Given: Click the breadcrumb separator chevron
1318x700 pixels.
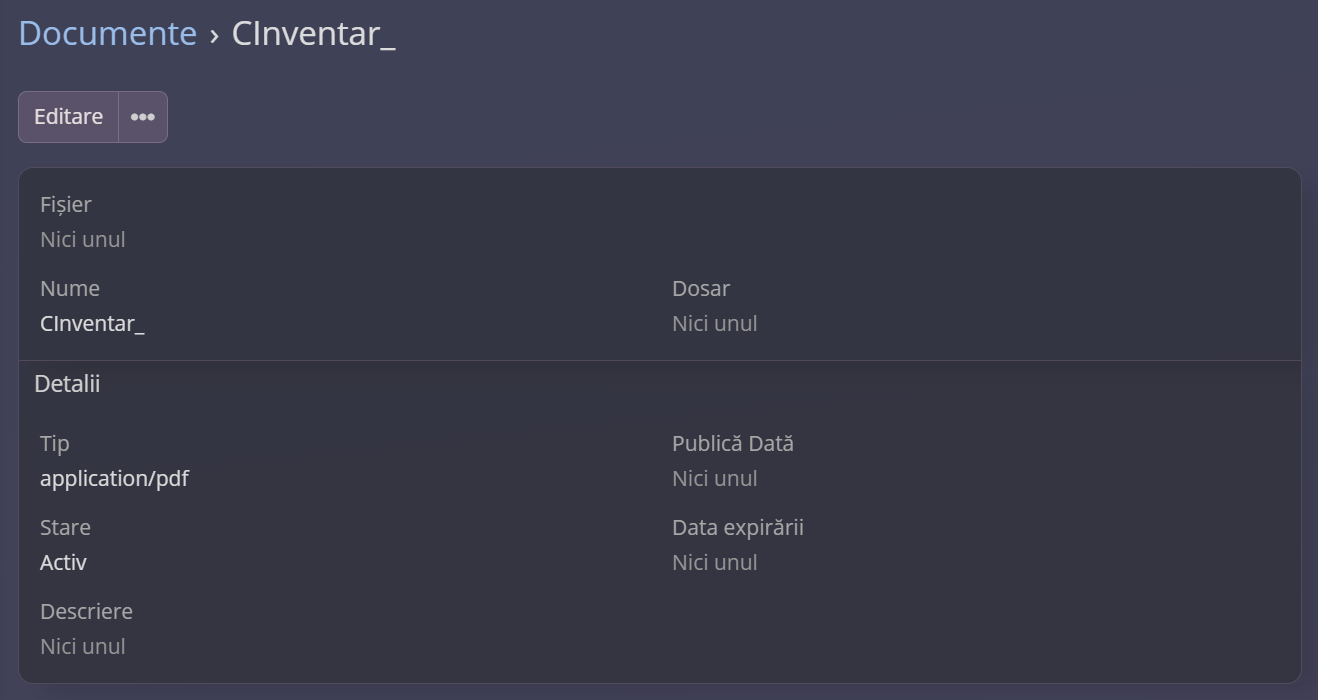Looking at the screenshot, I should click(x=214, y=35).
